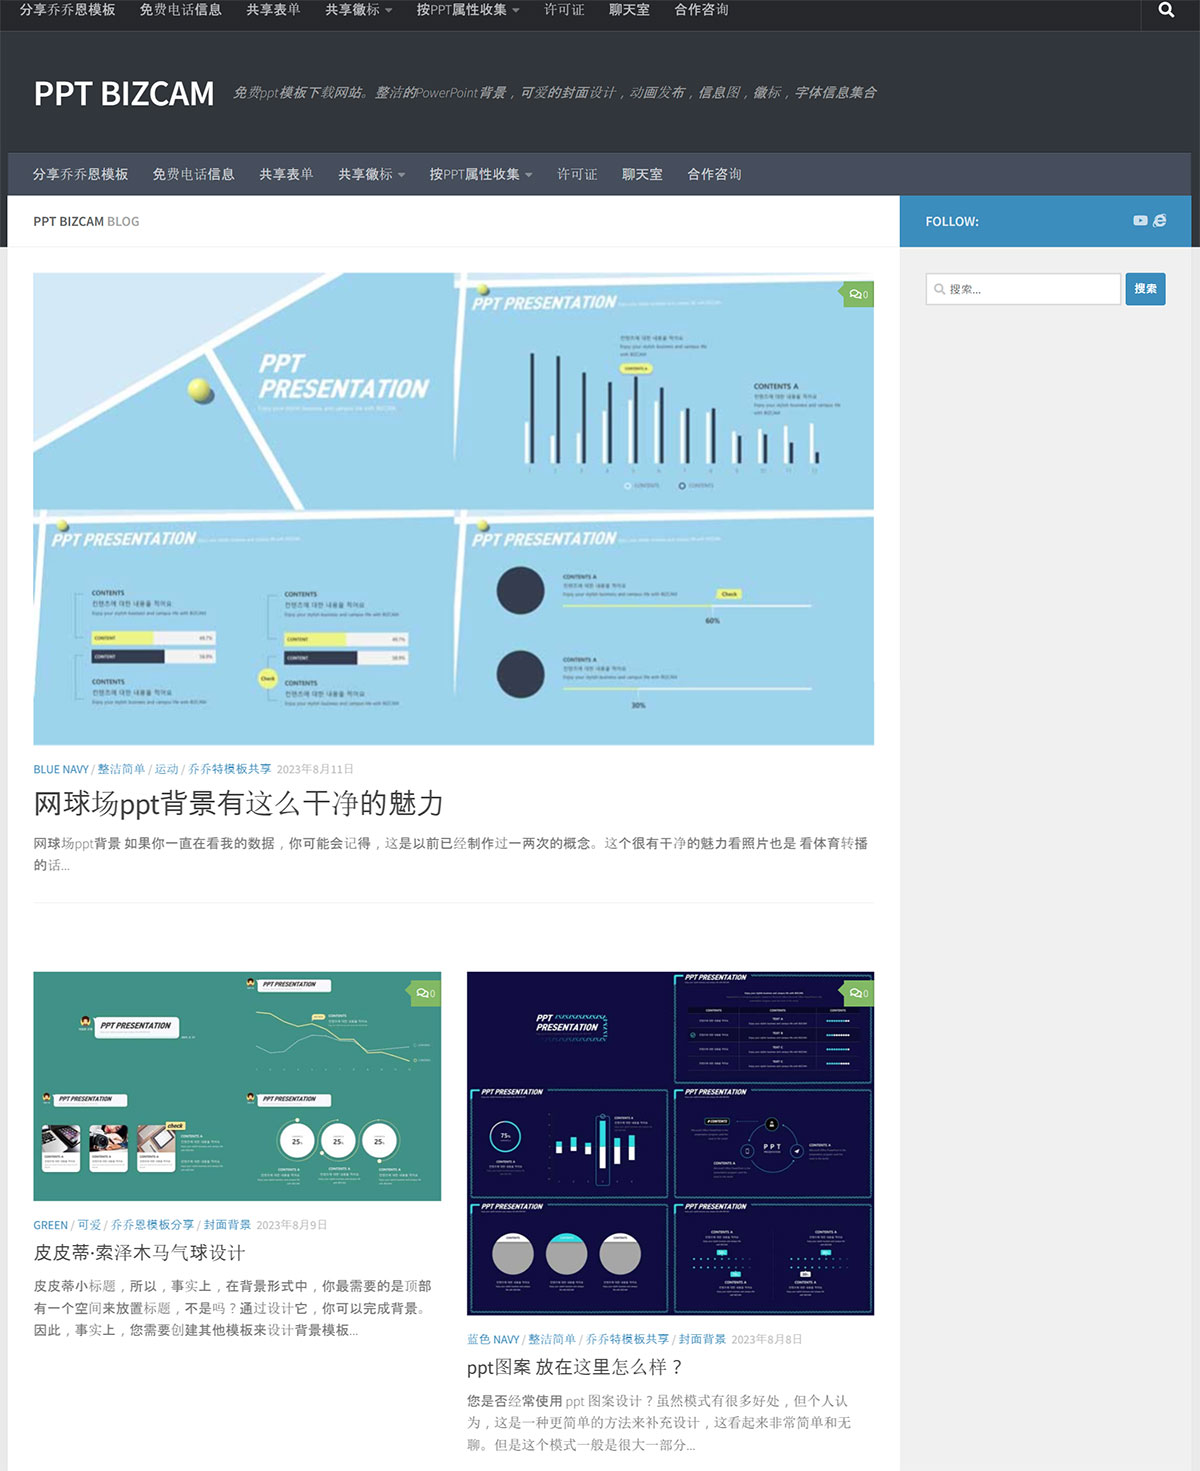
Task: Expand 按PPT属性收集 dropdown in top bar
Action: point(467,10)
